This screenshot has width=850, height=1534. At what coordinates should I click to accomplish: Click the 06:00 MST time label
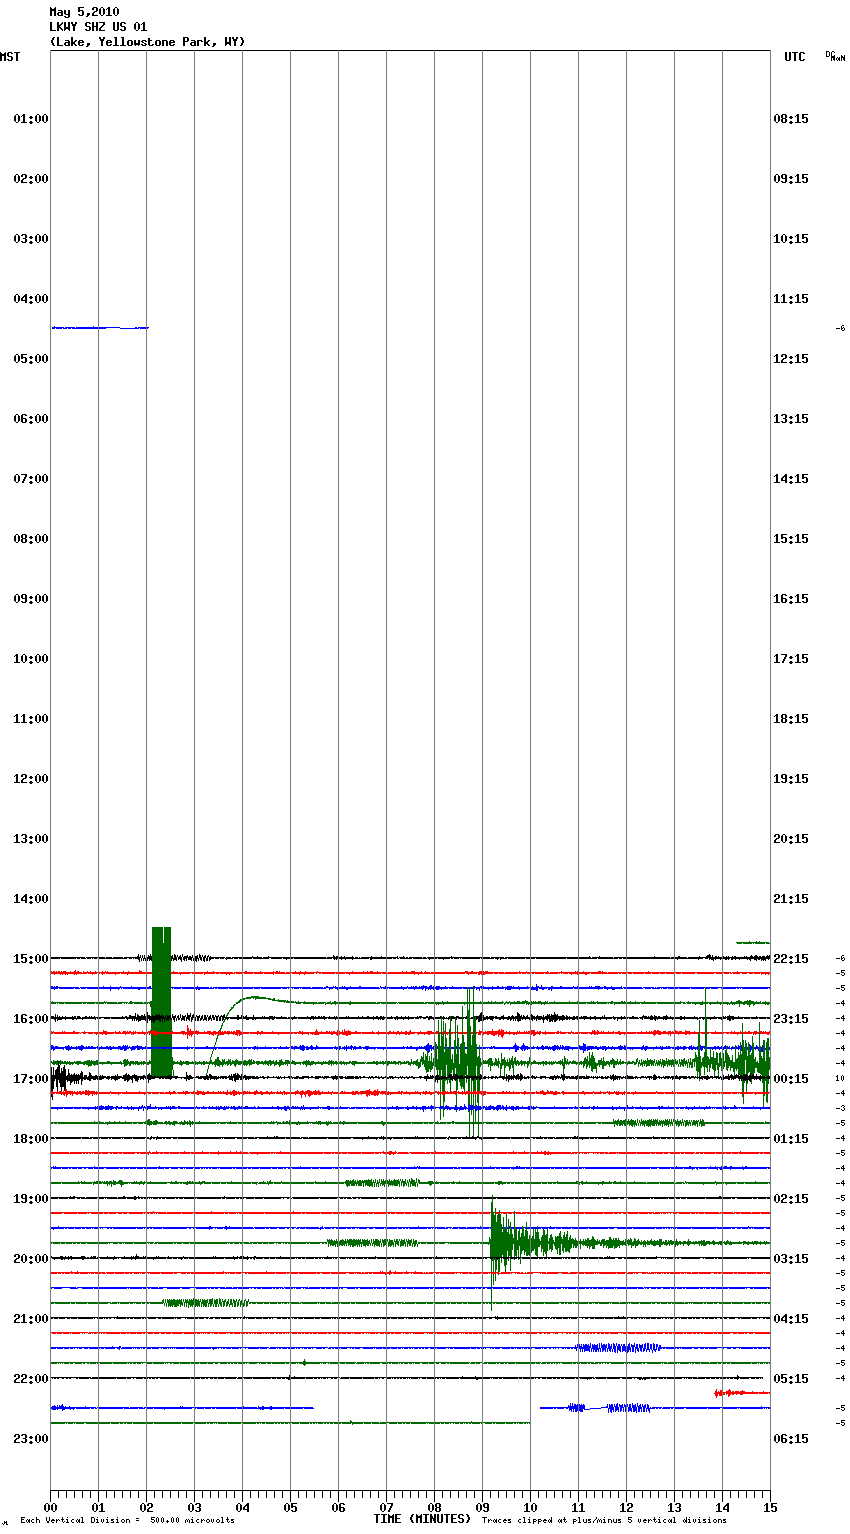click(31, 419)
